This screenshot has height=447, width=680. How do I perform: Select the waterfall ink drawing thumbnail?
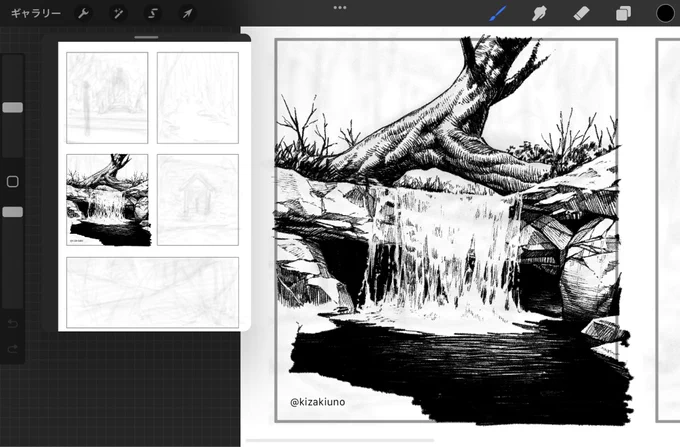[x=107, y=200]
